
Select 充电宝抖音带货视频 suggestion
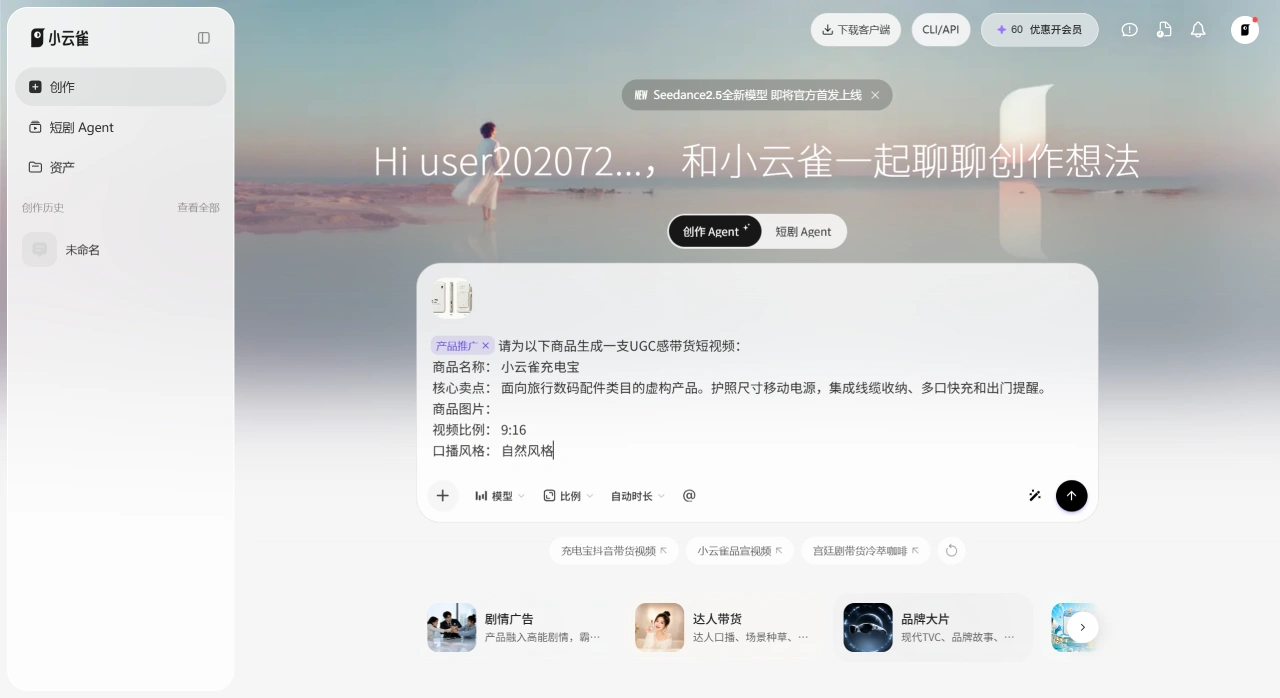click(x=614, y=551)
